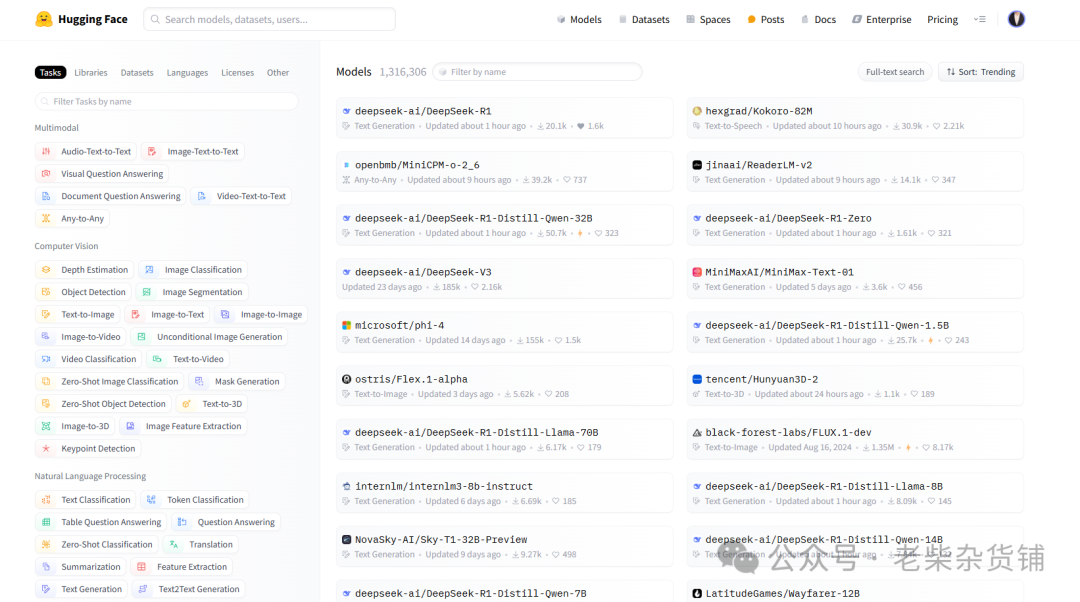1080x602 pixels.
Task: Pick the Document Question Answering icon
Action: [x=46, y=196]
